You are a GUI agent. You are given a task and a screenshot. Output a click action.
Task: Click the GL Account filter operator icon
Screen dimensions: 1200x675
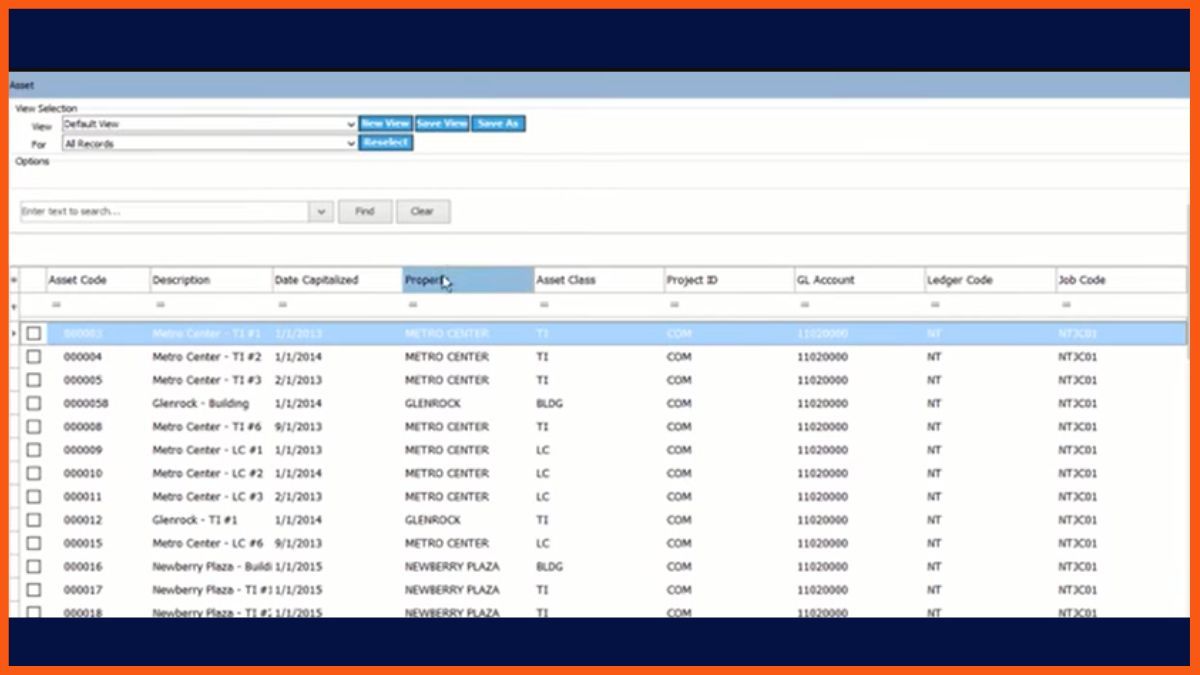click(x=804, y=304)
